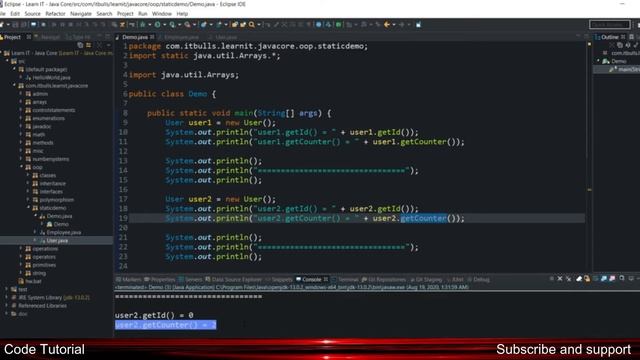The width and height of the screenshot is (640, 360).
Task: Click the yellow marker on the editor overview ruler
Action: click(x=589, y=189)
